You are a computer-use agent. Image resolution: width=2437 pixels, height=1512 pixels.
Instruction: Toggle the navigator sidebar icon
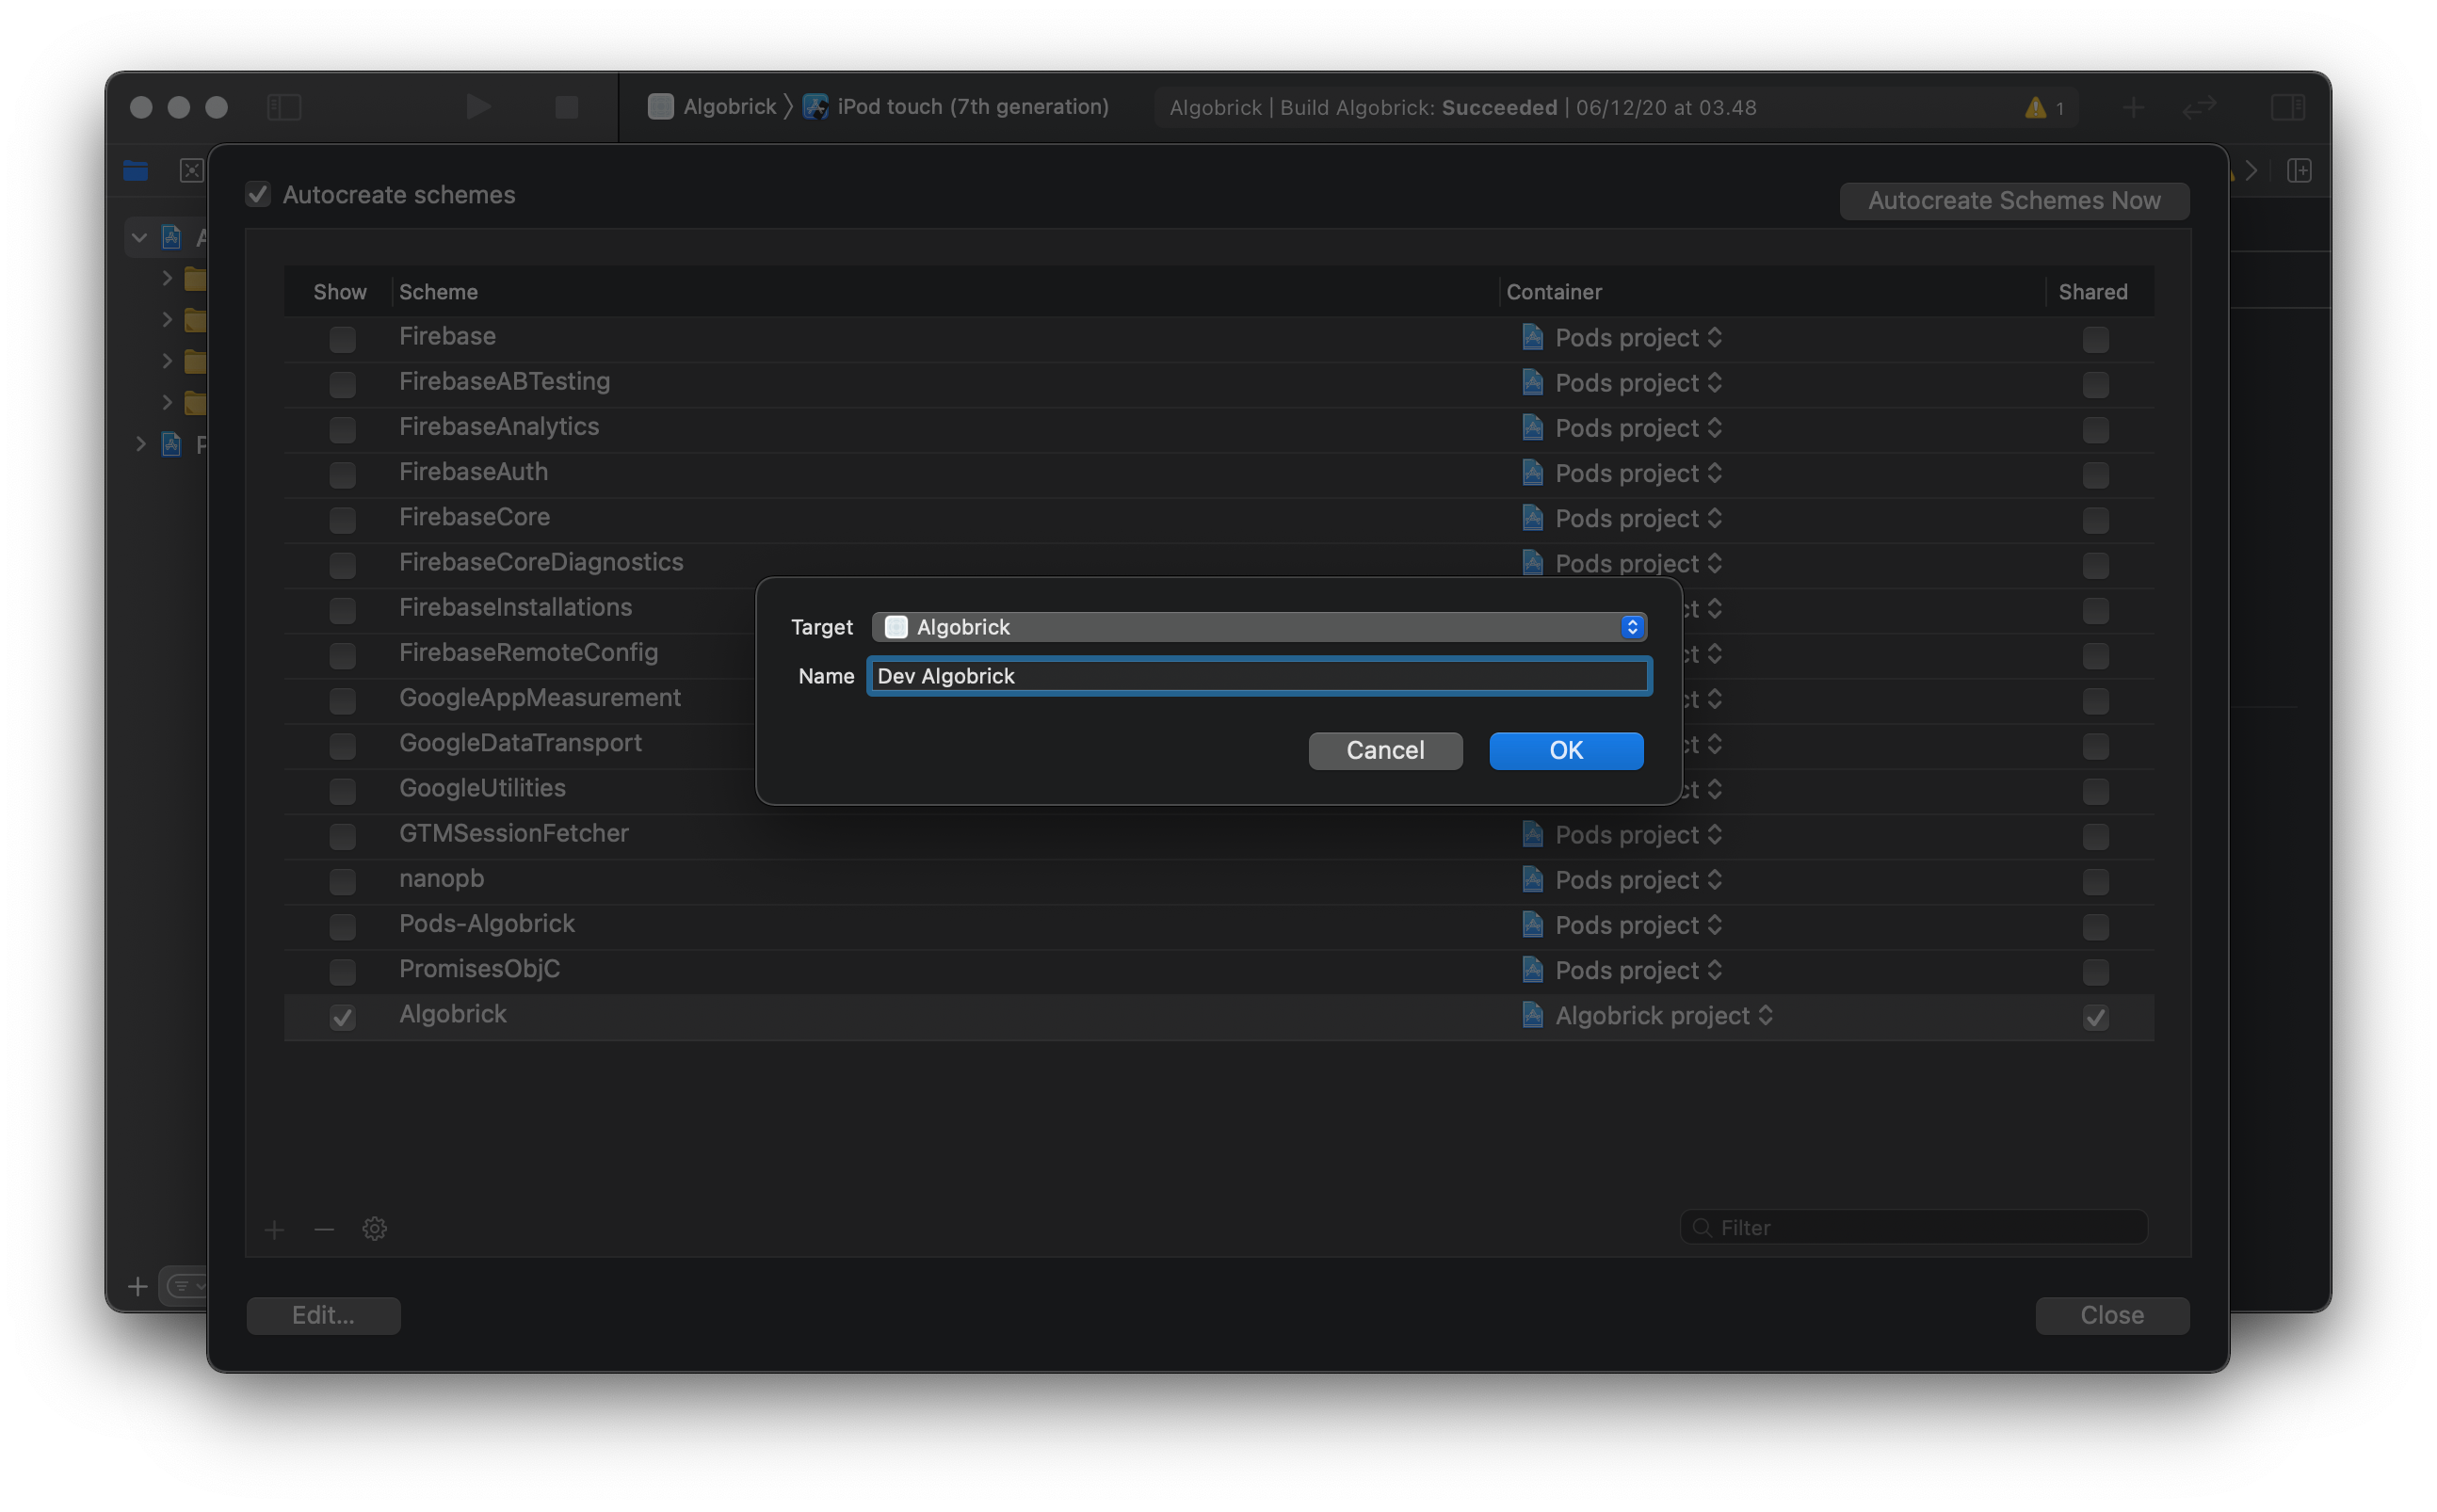(x=284, y=106)
